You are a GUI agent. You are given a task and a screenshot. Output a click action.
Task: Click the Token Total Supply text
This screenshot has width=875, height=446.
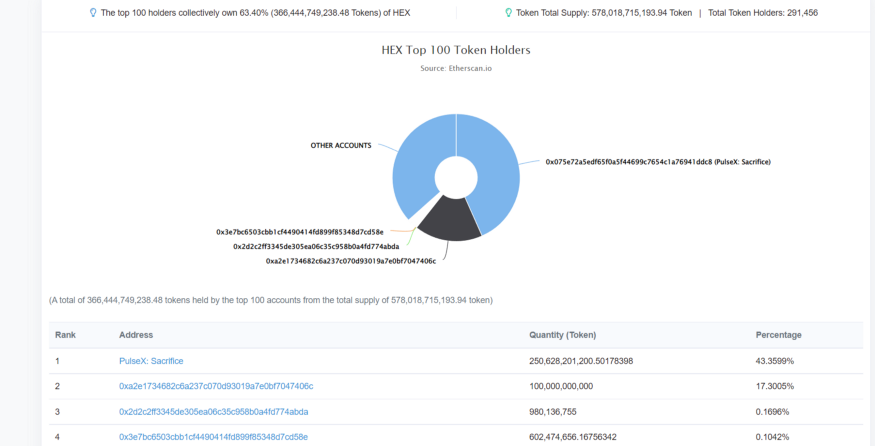click(604, 12)
